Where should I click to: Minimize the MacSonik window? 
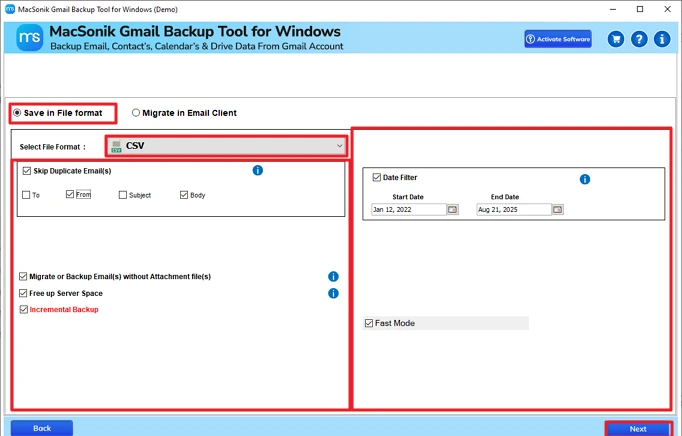coord(613,9)
